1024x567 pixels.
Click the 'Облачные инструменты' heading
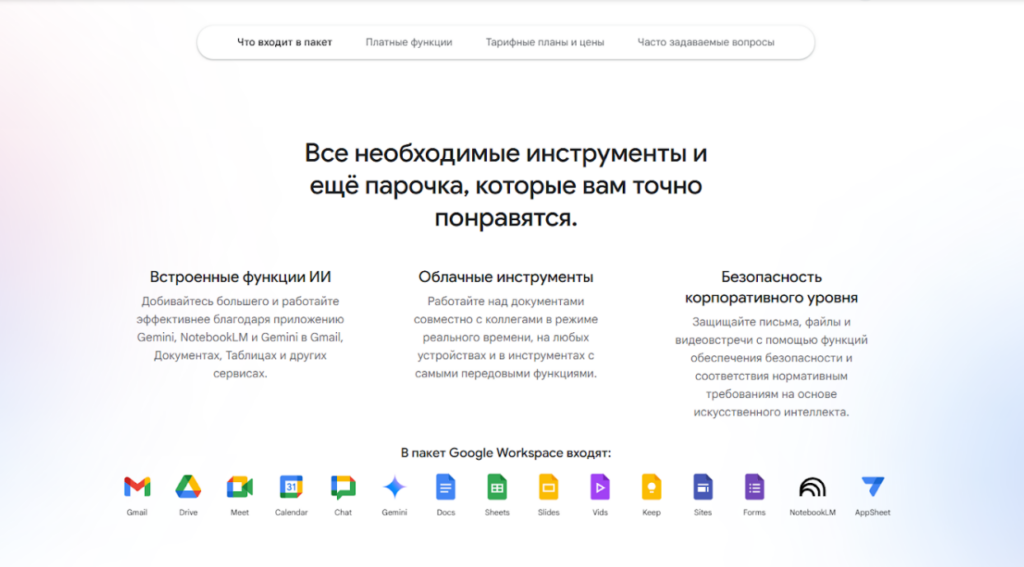click(505, 277)
